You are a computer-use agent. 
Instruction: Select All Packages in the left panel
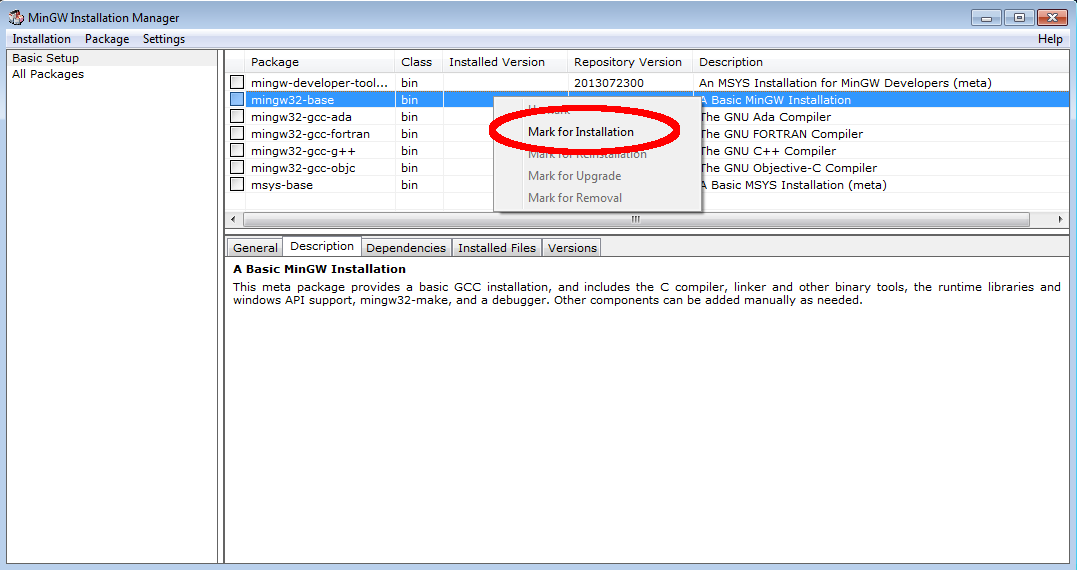[x=48, y=74]
